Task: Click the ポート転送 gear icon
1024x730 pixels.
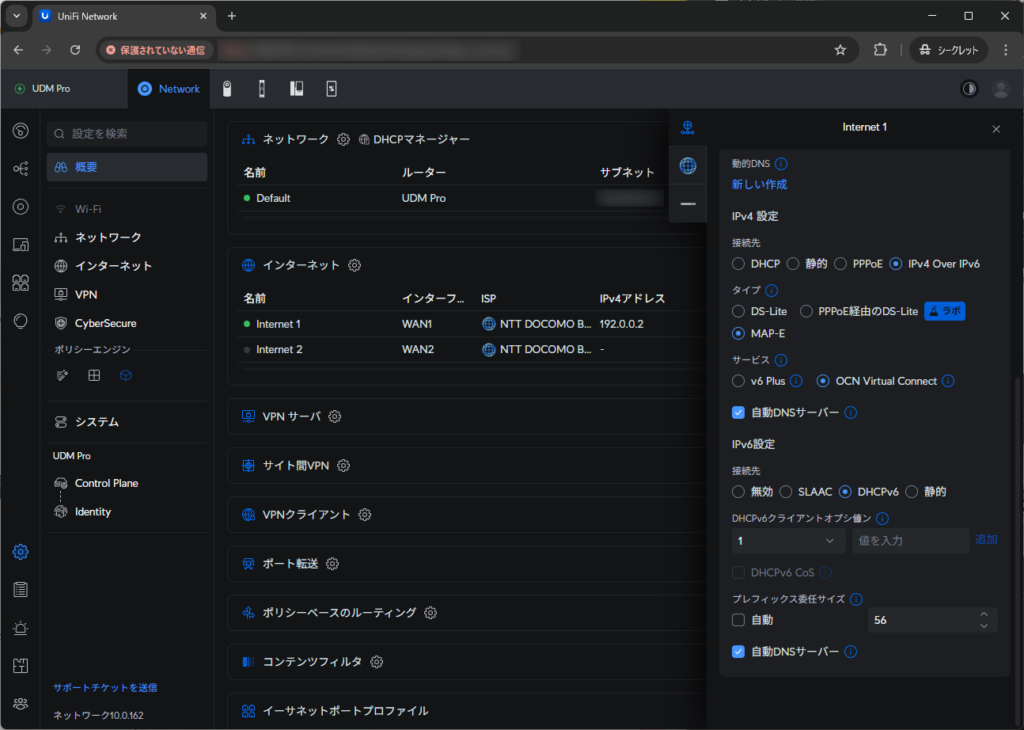Action: 332,564
